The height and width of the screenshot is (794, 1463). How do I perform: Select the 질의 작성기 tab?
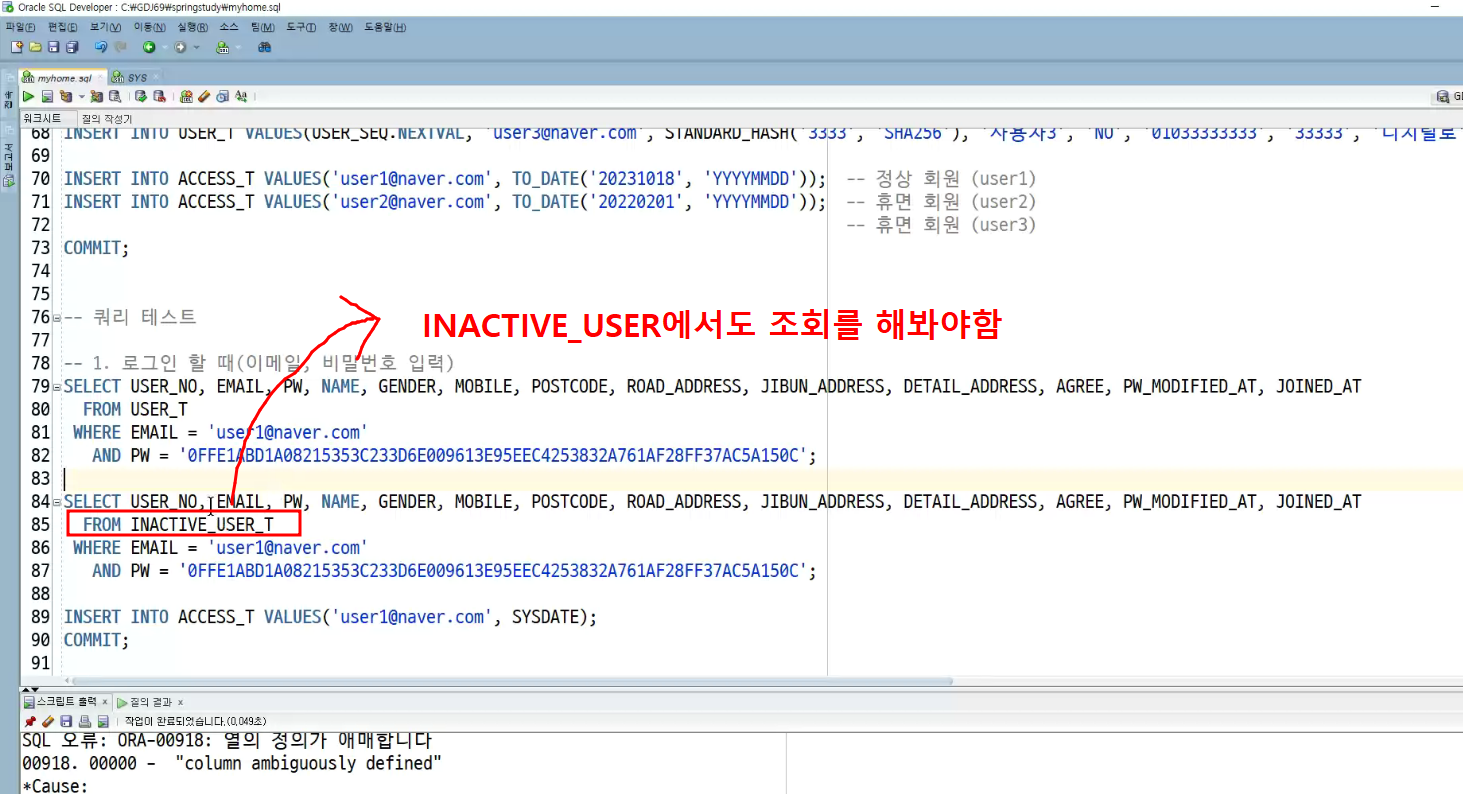point(106,118)
